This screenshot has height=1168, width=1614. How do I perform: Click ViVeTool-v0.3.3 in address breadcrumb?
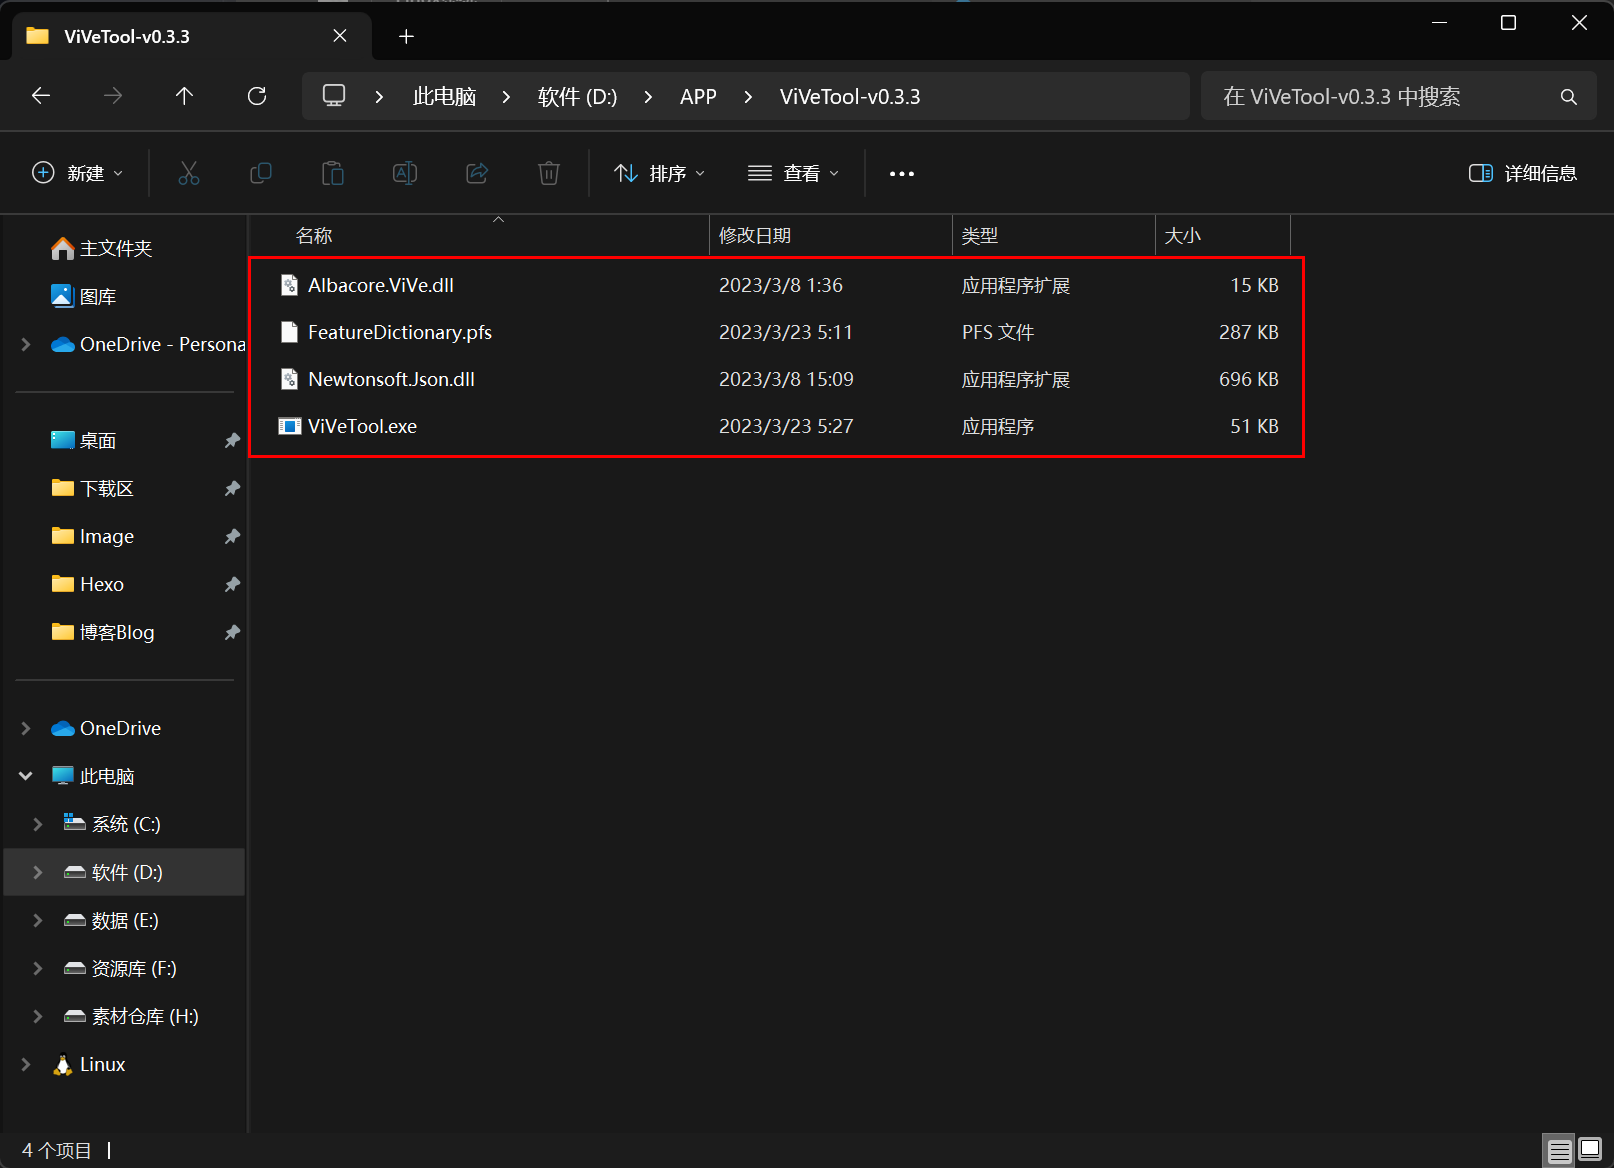coord(850,97)
